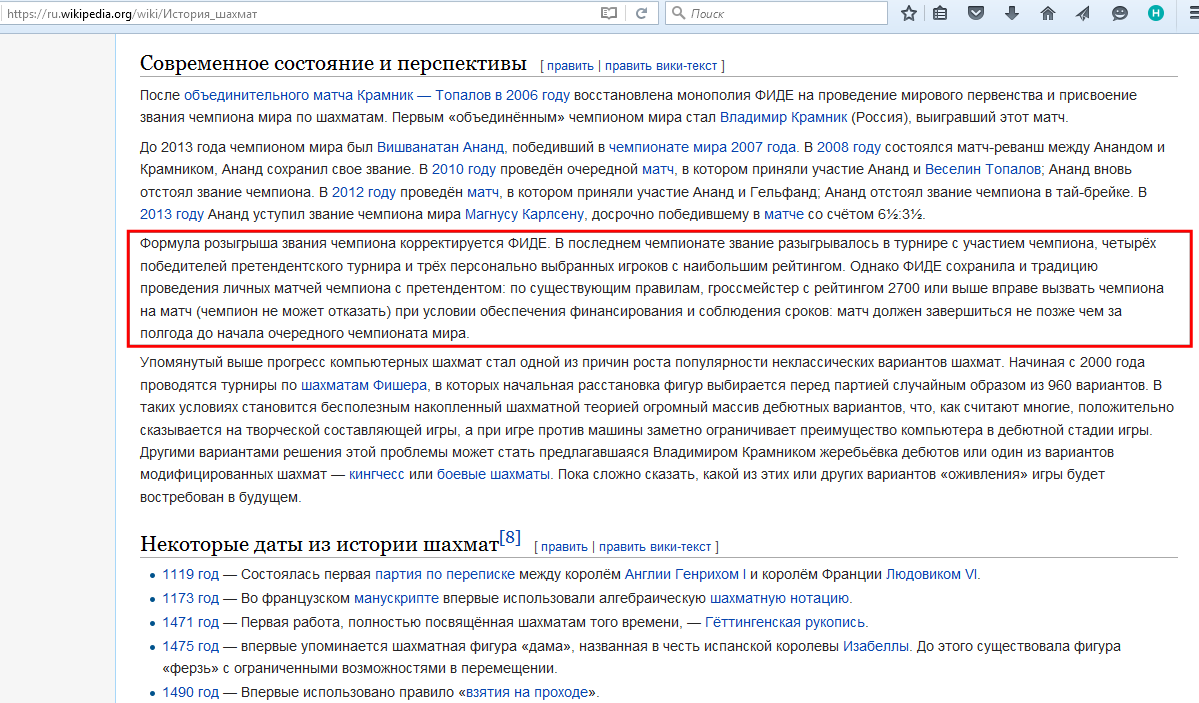Click править next to Некоторые даты heading
This screenshot has height=703, width=1199.
pos(564,547)
